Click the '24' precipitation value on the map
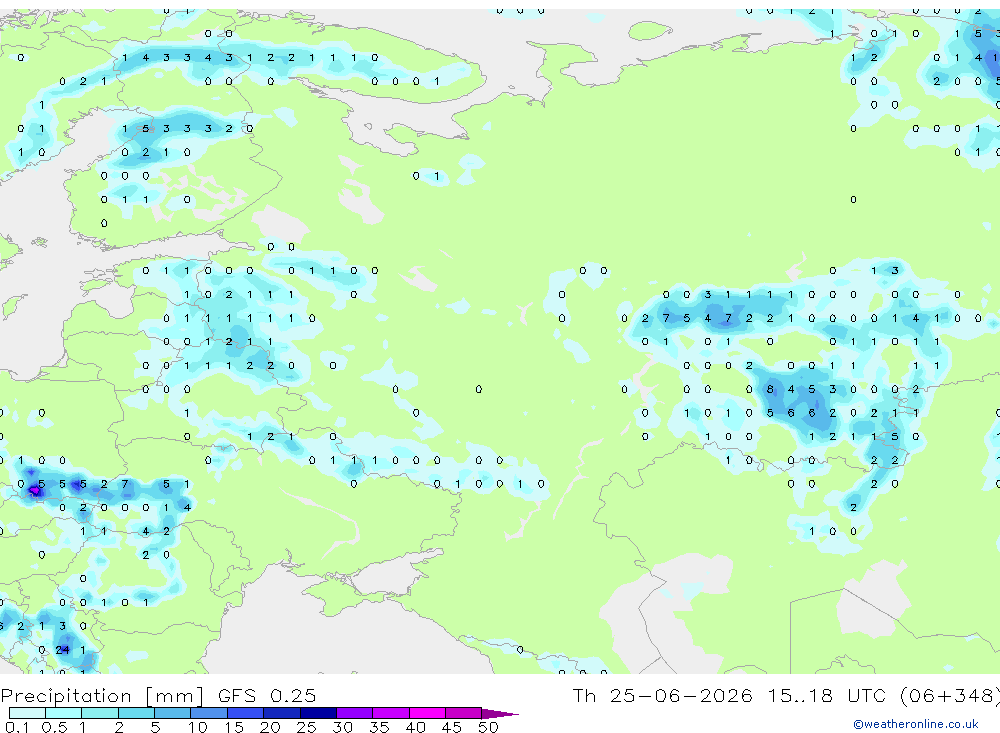The width and height of the screenshot is (1000, 733). (x=62, y=649)
